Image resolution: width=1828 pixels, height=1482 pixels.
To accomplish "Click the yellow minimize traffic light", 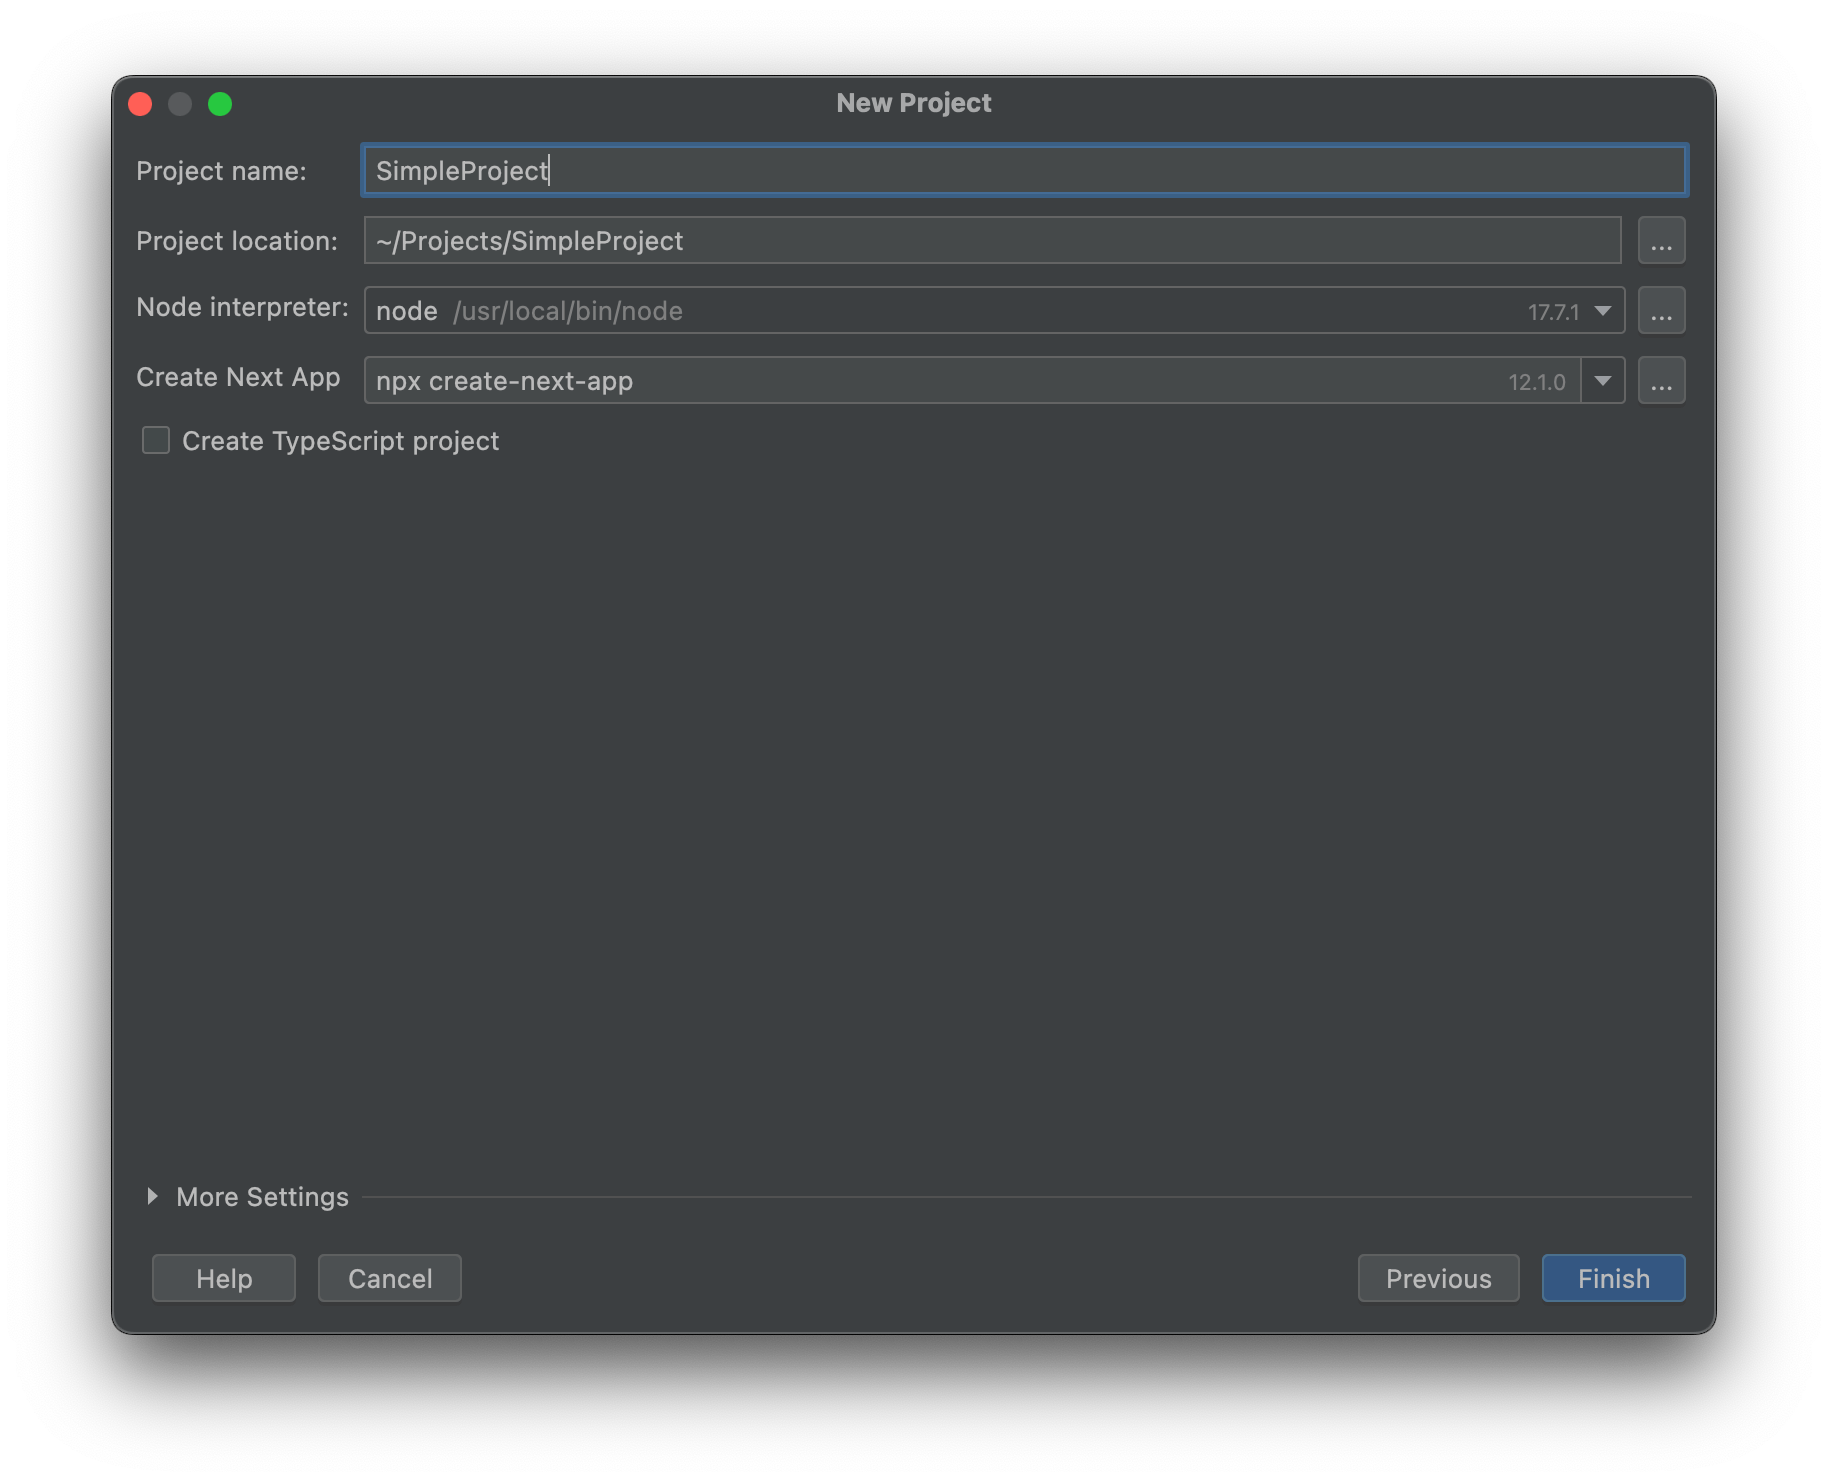I will pyautogui.click(x=181, y=103).
